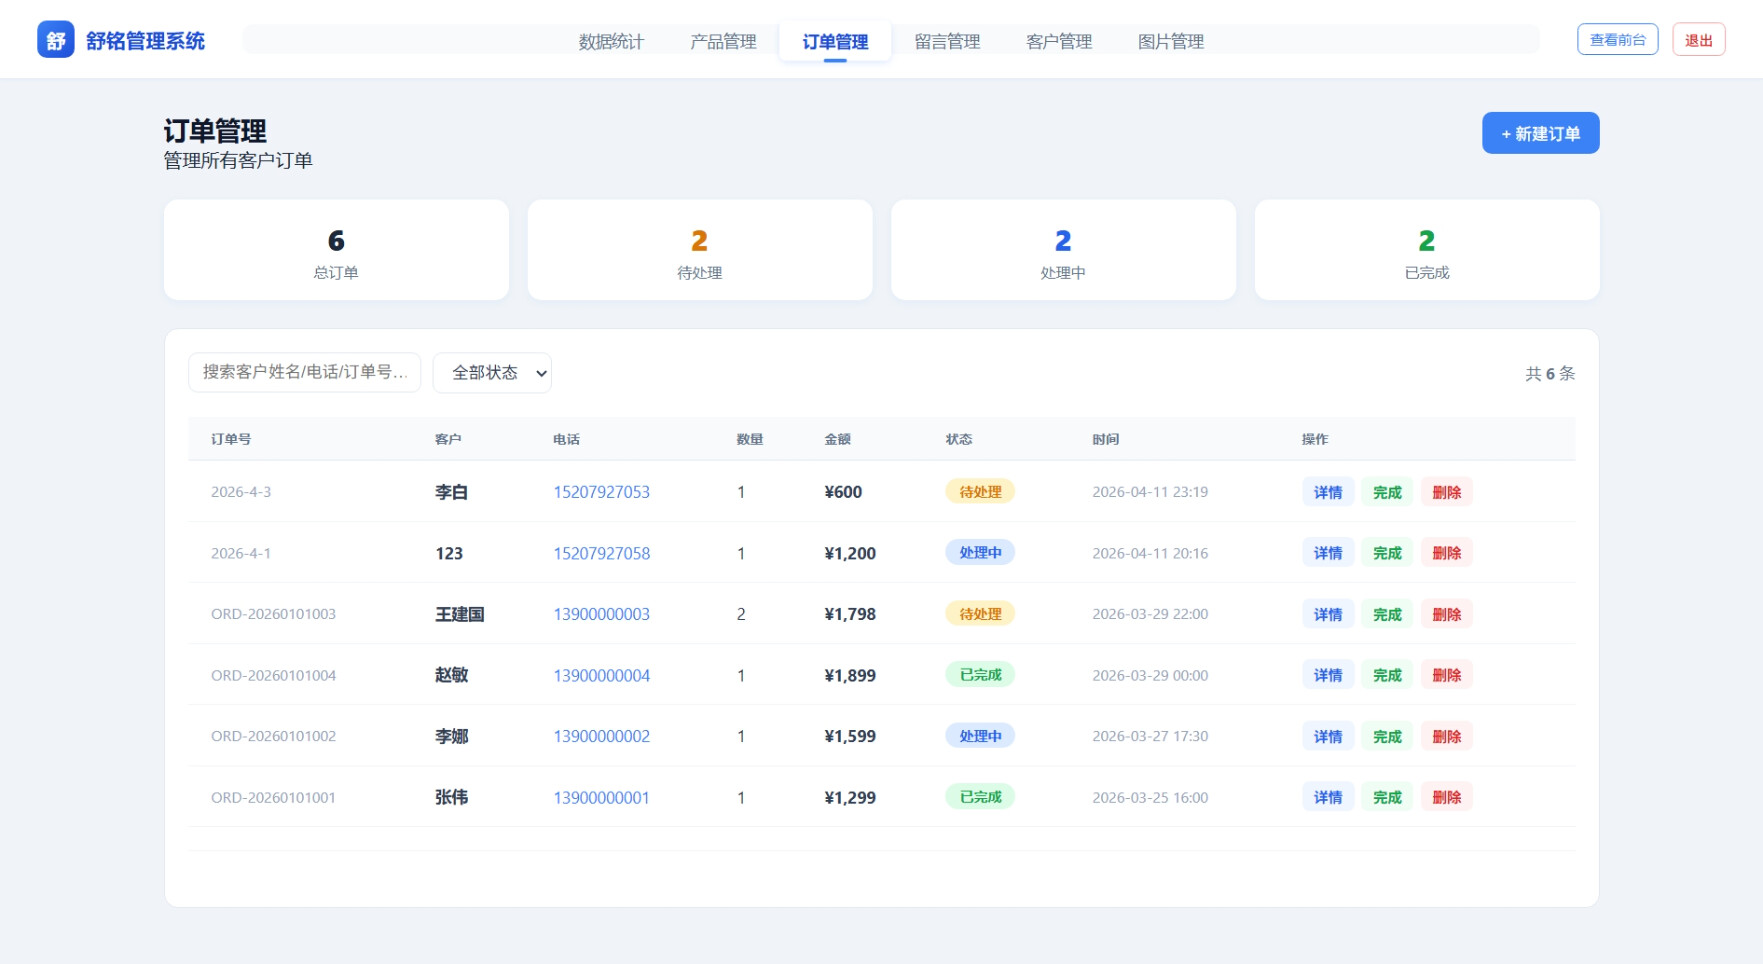Delete 张伟's order ORD-20260101001
Image resolution: width=1763 pixels, height=964 pixels.
tap(1446, 797)
